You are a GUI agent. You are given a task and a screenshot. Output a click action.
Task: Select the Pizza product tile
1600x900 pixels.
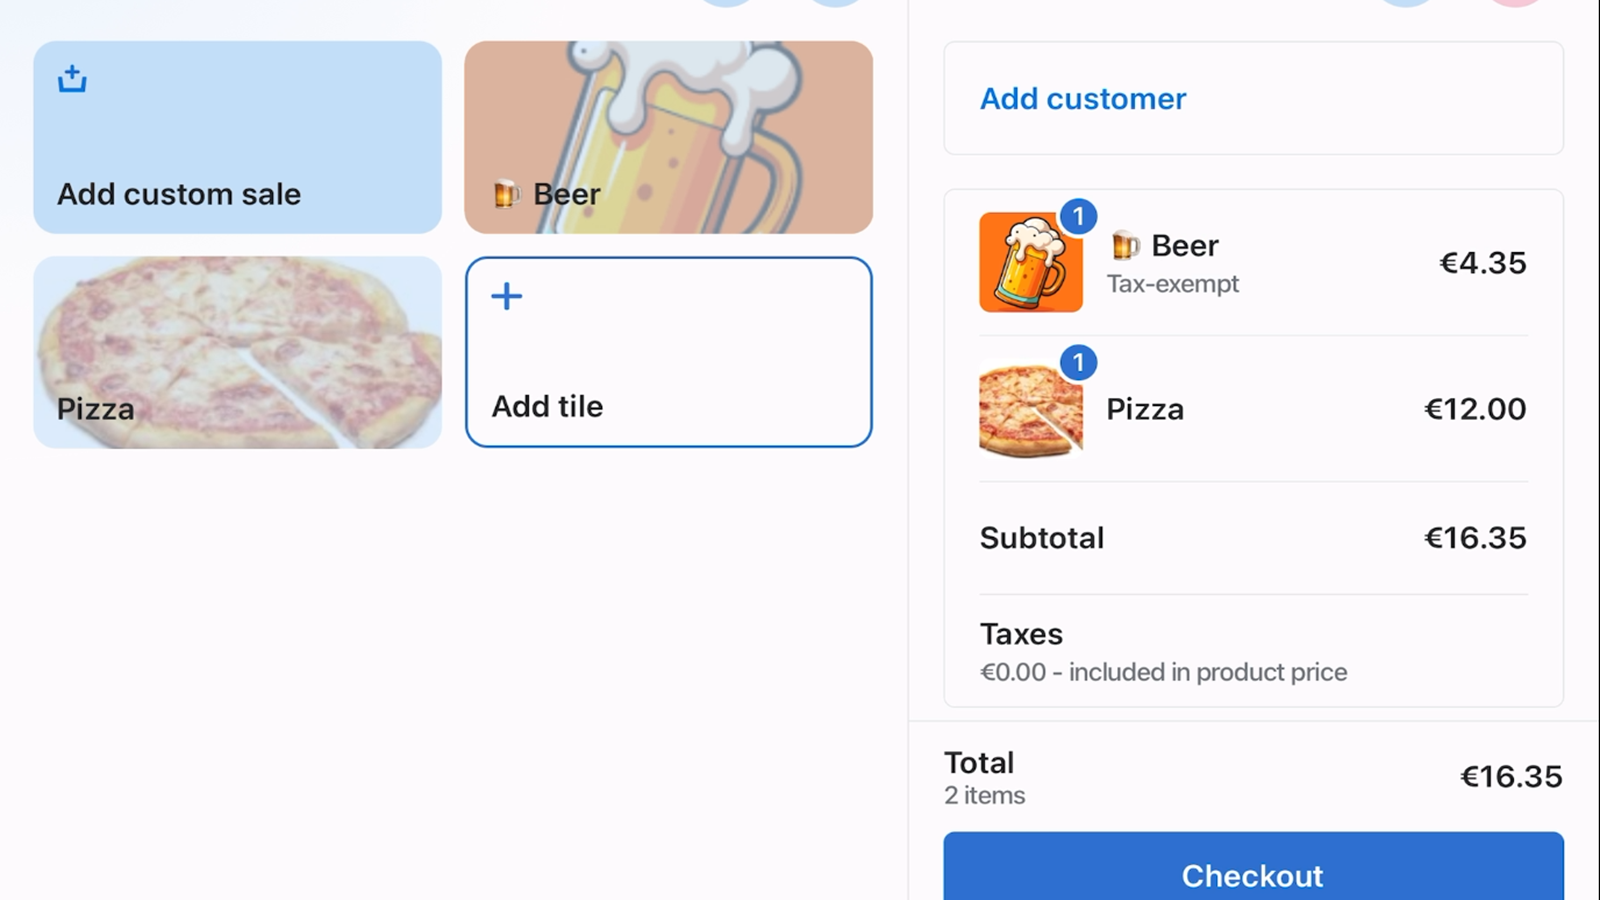coord(238,352)
